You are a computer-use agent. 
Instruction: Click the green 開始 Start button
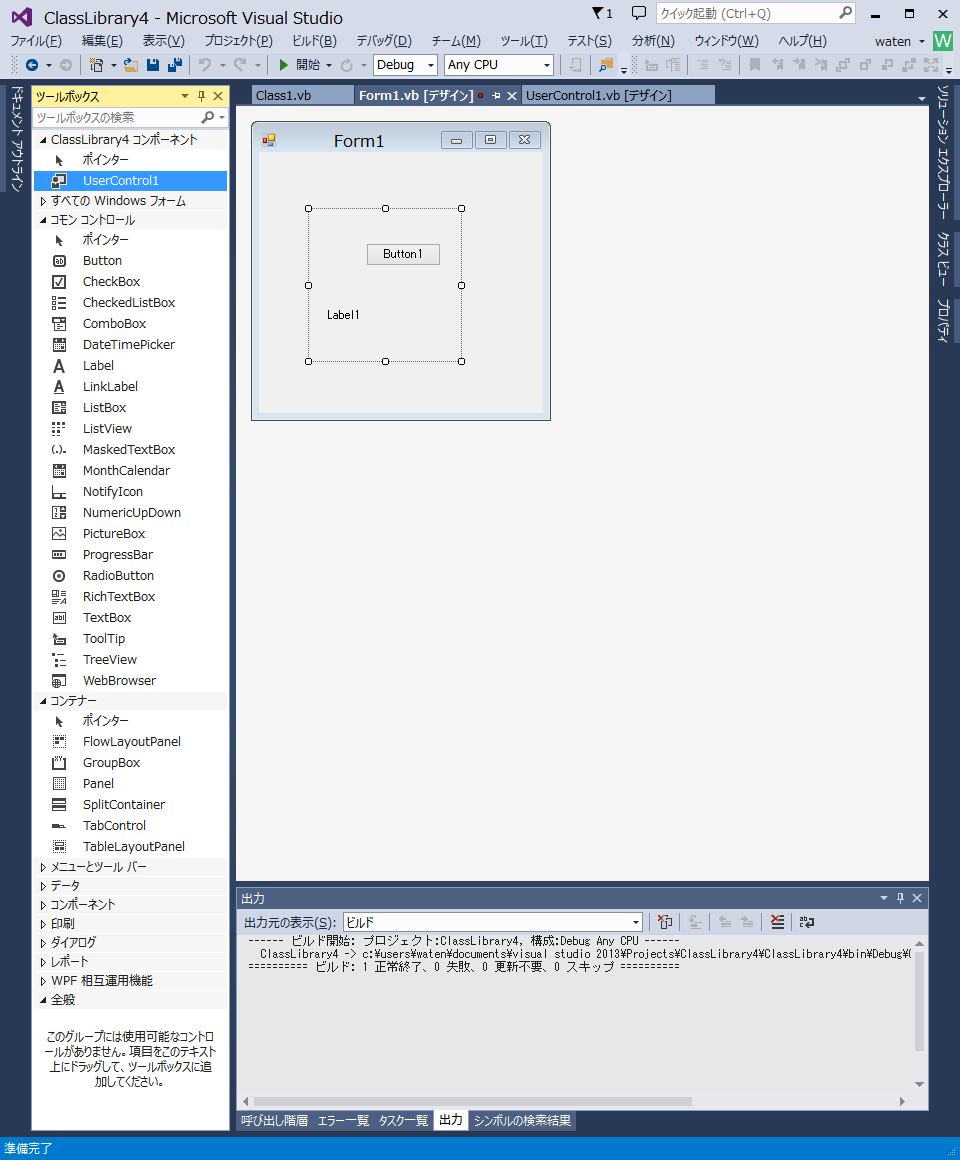[299, 65]
